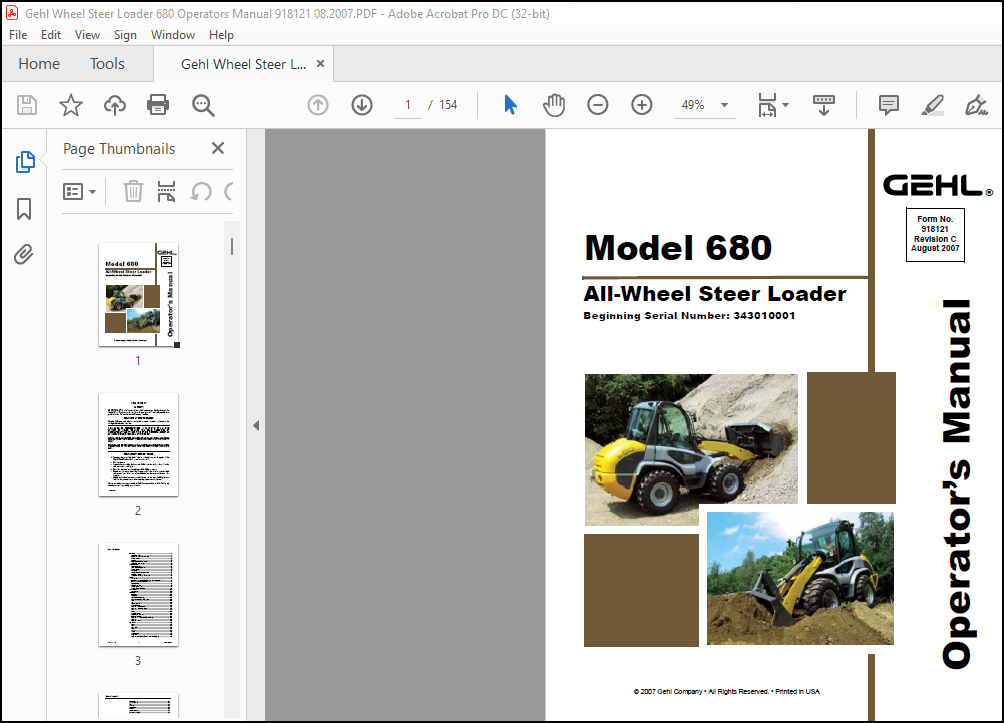Click the Beginning Serial Number line
This screenshot has width=1004, height=723.
(x=689, y=316)
